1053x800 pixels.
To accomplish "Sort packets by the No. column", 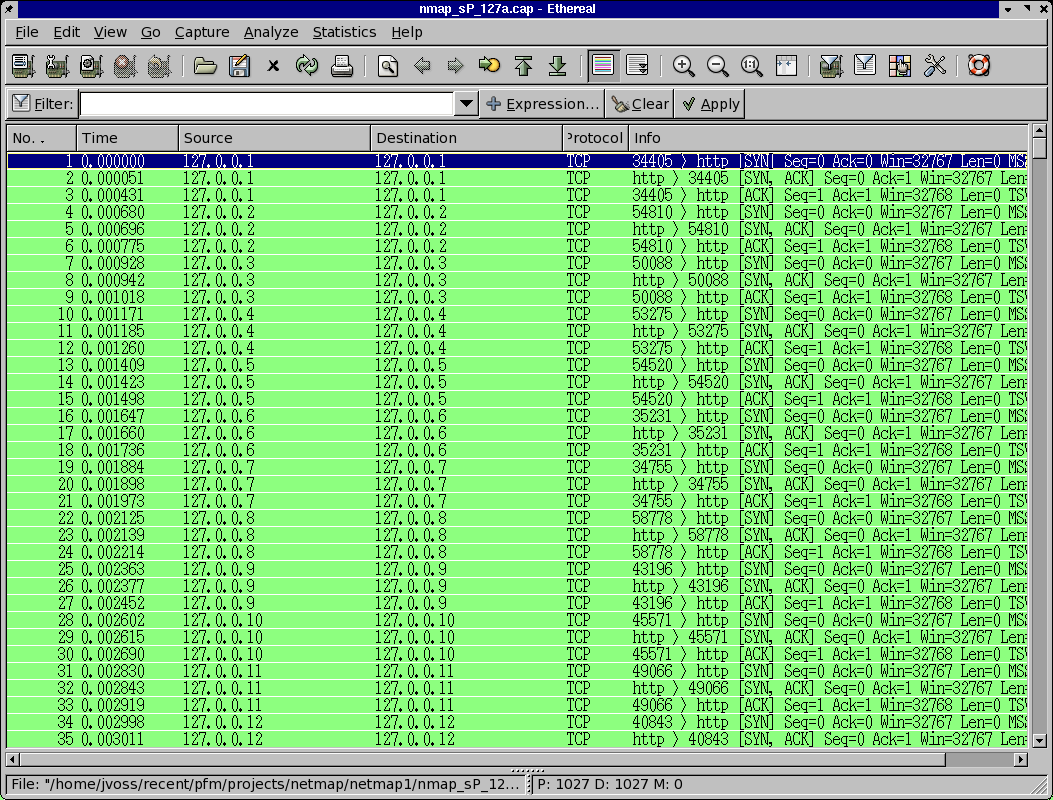I will point(42,138).
